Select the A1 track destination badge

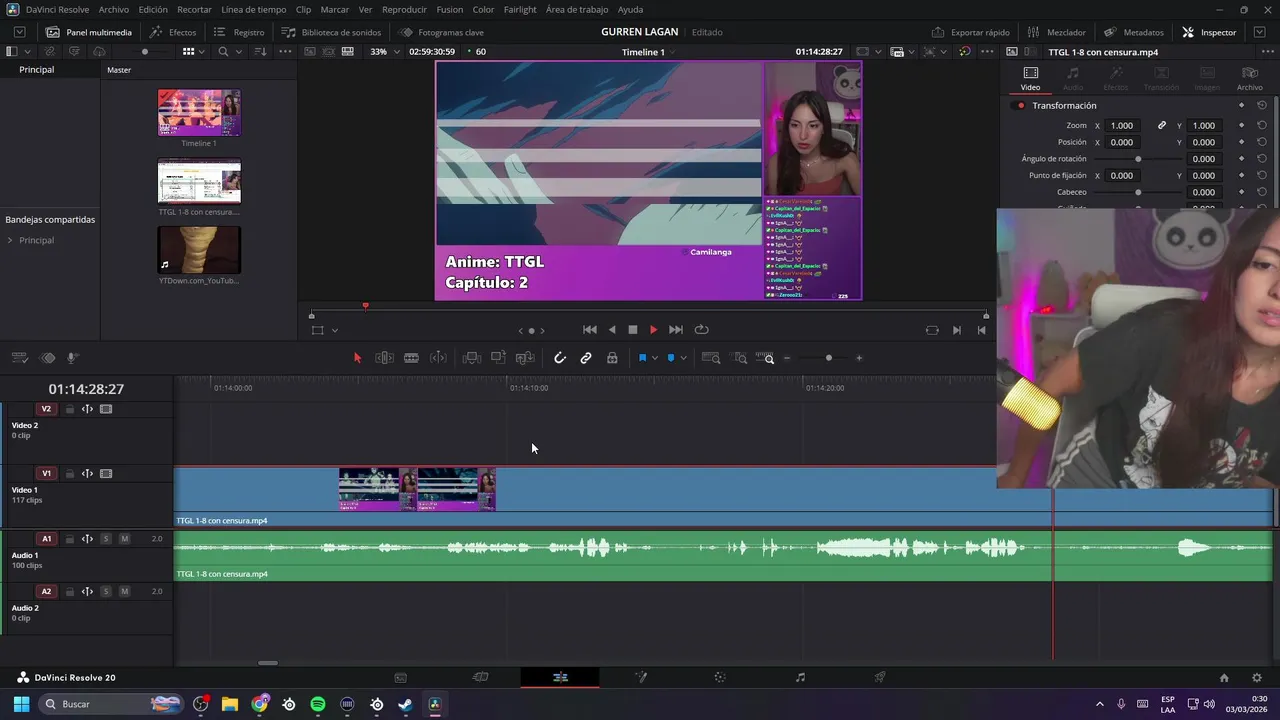point(46,539)
